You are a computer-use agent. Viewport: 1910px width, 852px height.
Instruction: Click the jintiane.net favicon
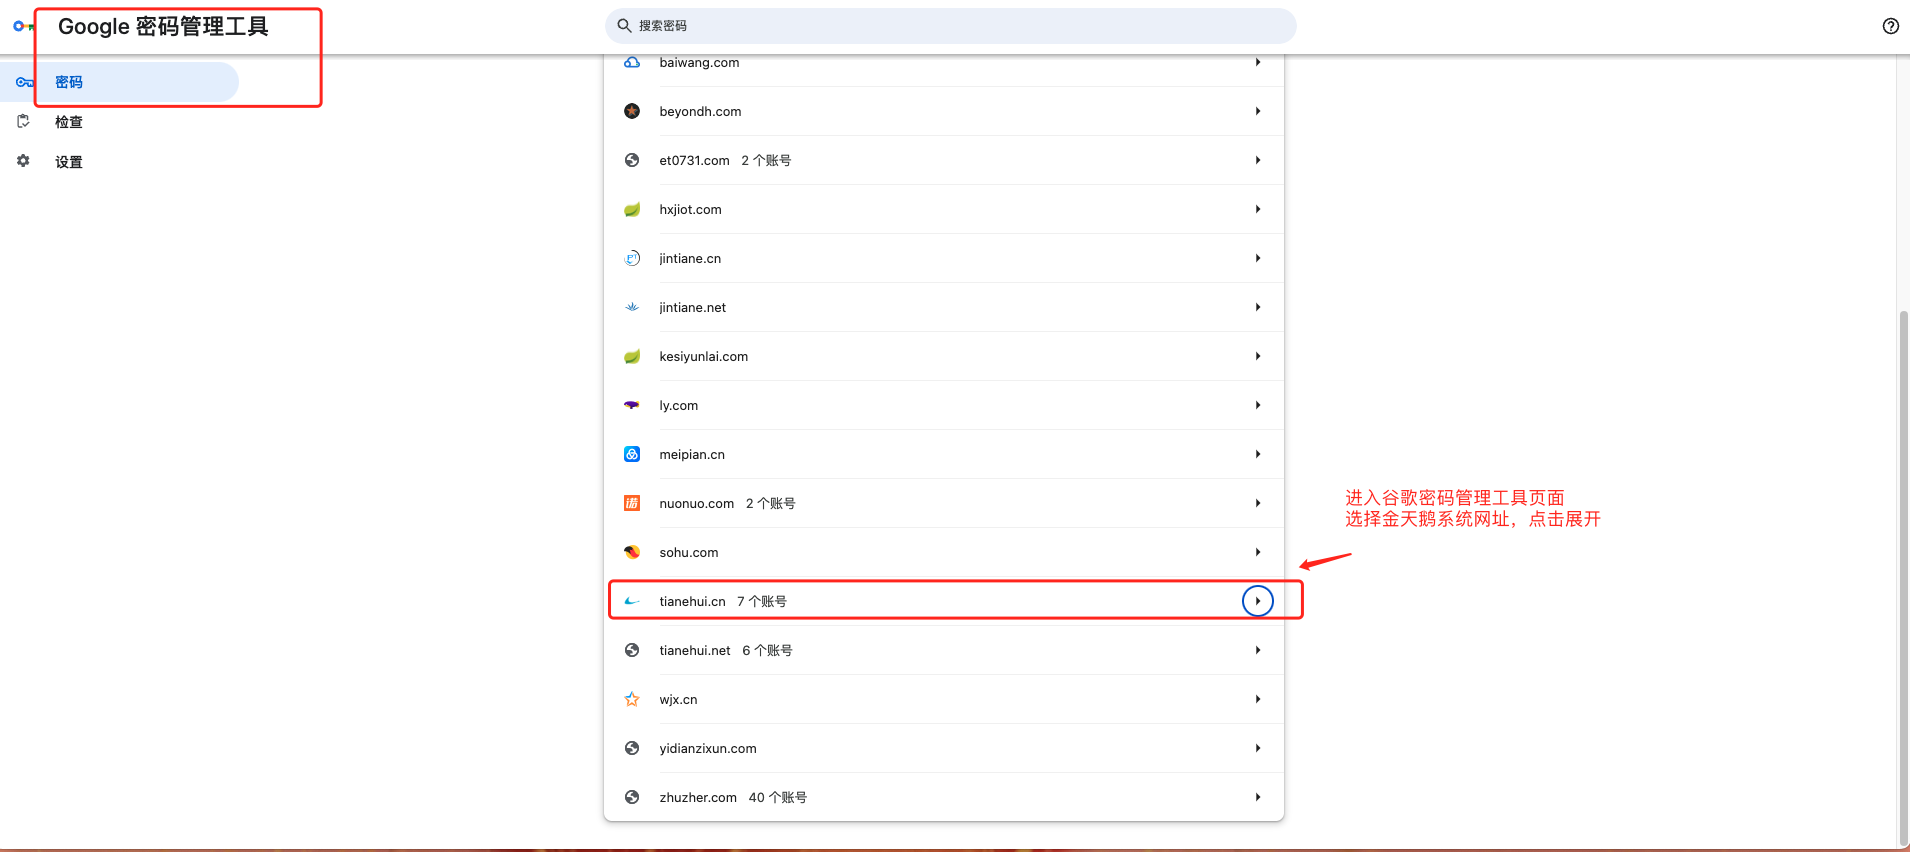632,307
